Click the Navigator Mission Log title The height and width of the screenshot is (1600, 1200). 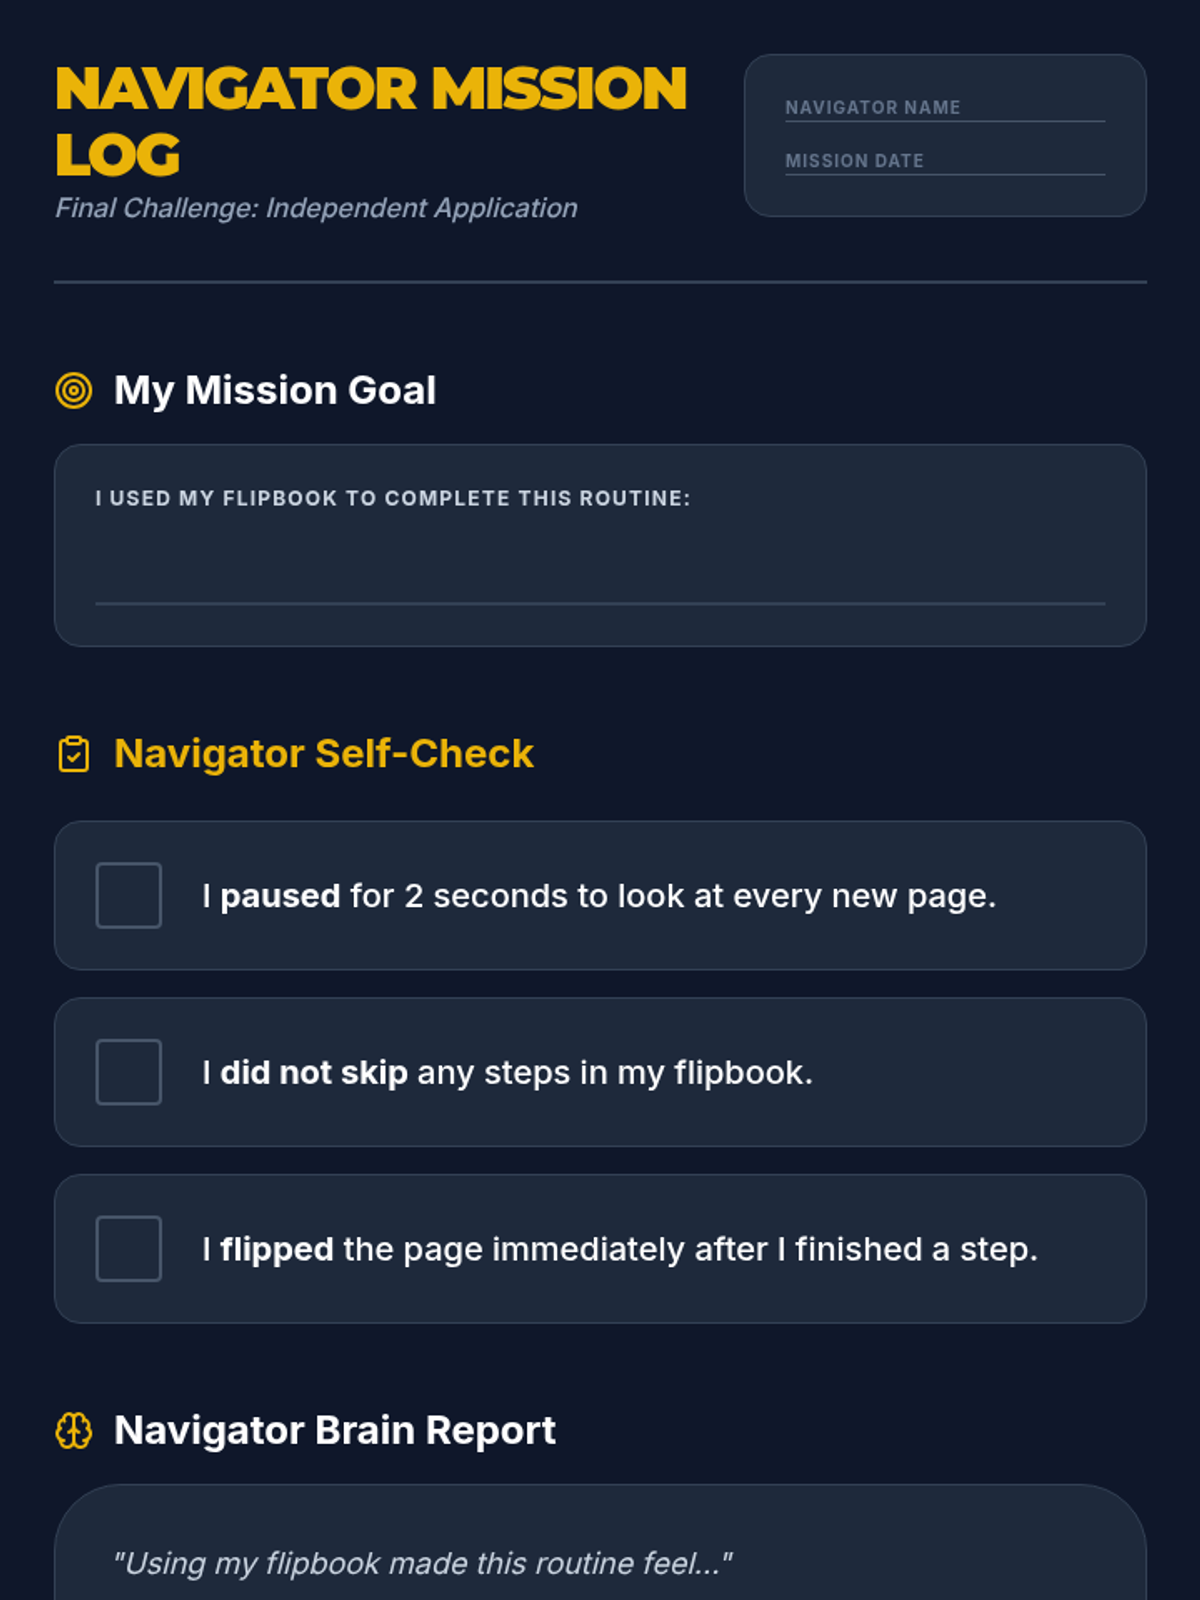pyautogui.click(x=370, y=120)
